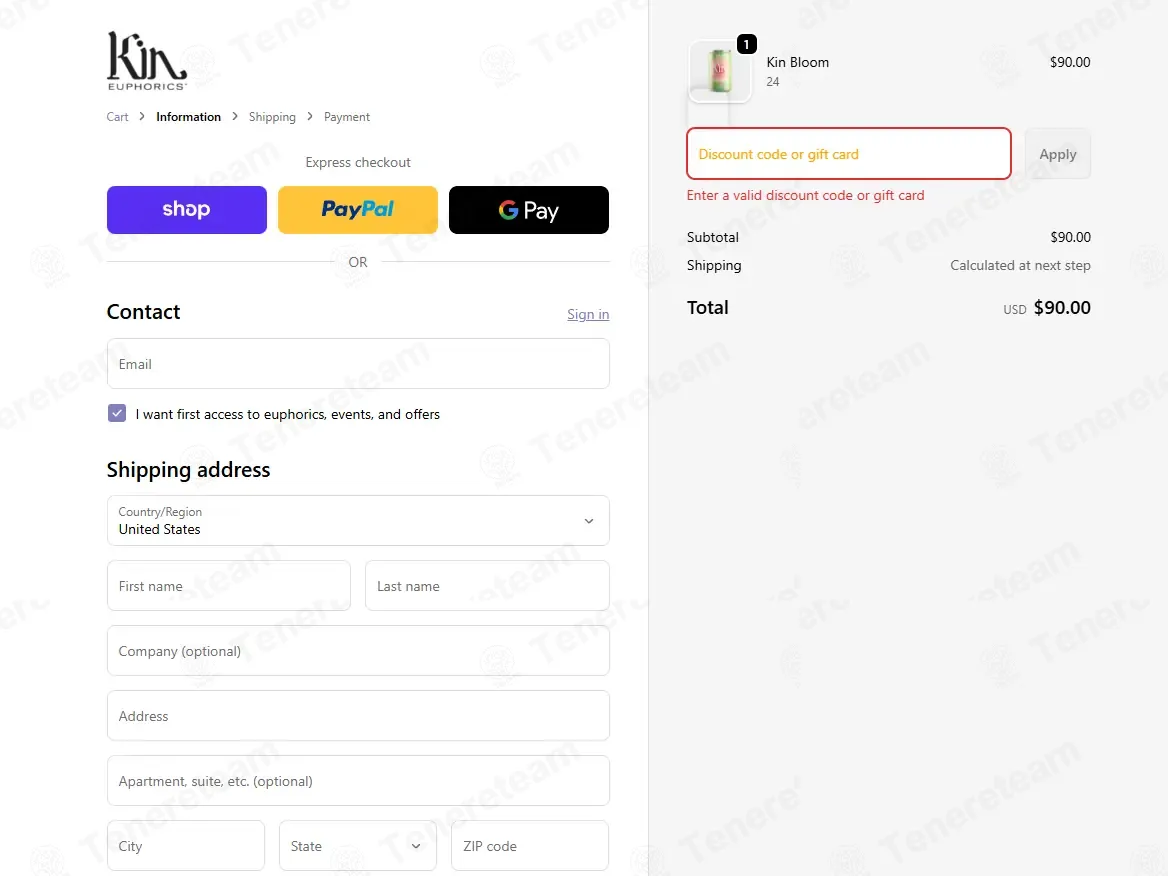Click the chevron after Shipping breadcrumb
This screenshot has width=1168, height=876.
coord(310,116)
